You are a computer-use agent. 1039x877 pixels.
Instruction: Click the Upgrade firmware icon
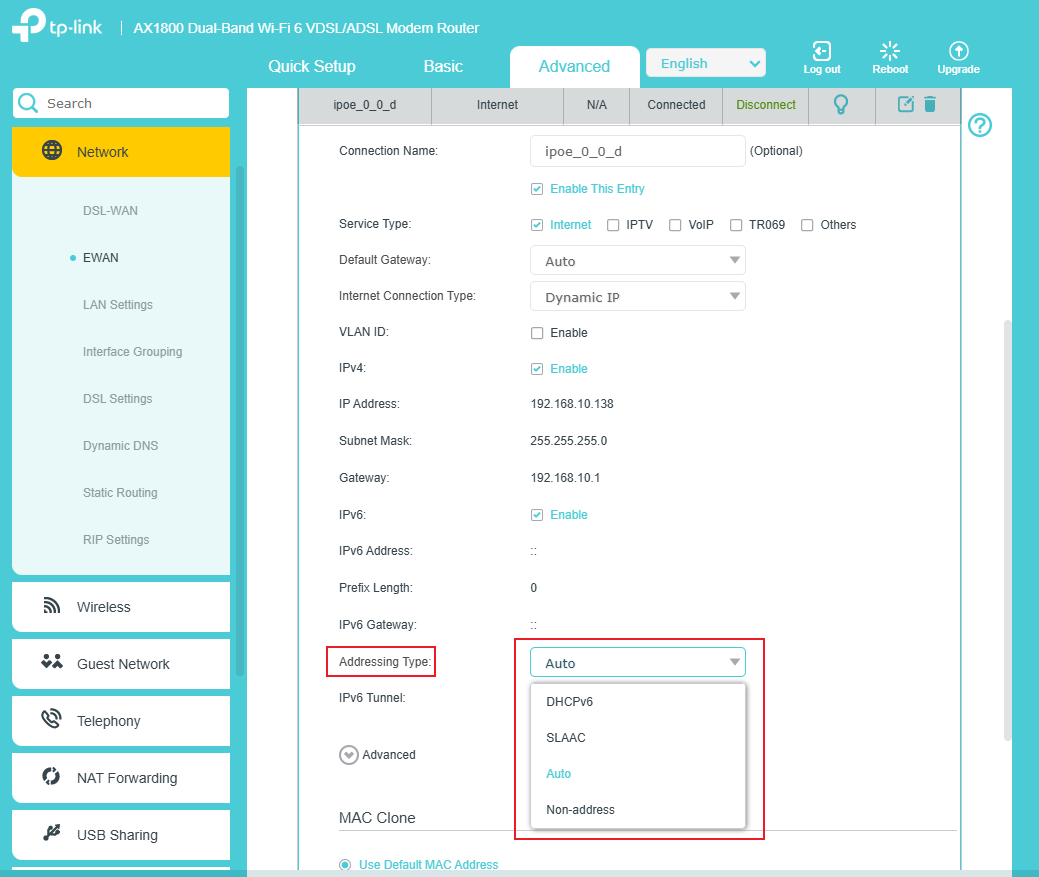[x=958, y=52]
